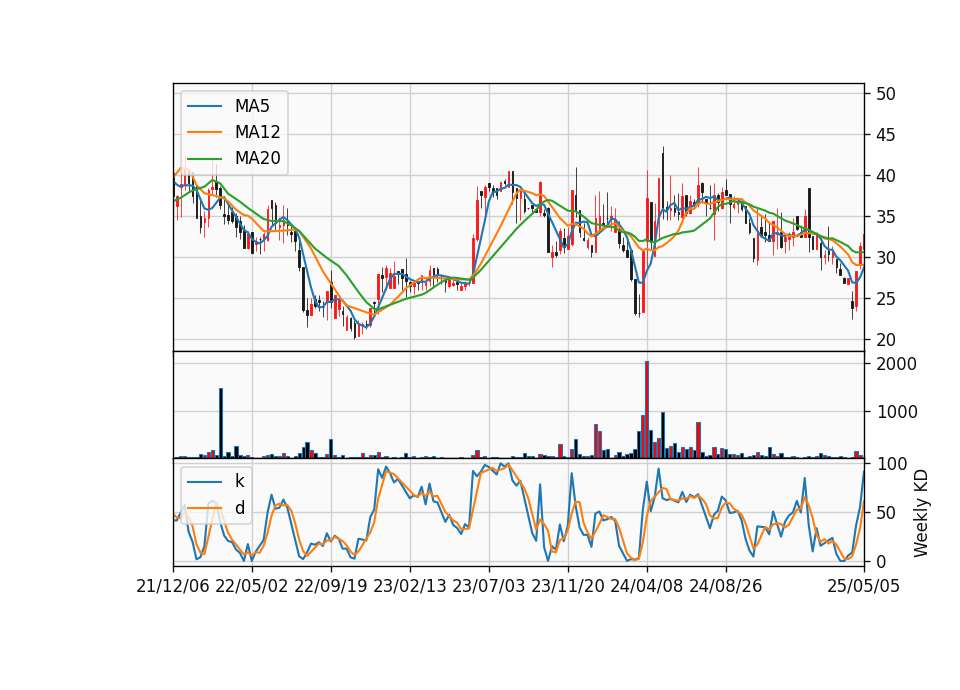Click the price axis value 50
960x690 pixels.
(x=885, y=94)
